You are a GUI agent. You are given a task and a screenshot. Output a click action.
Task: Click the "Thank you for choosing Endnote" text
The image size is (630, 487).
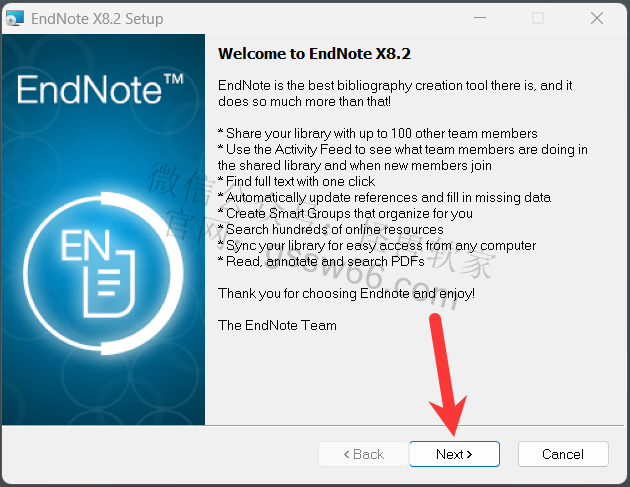pyautogui.click(x=346, y=293)
